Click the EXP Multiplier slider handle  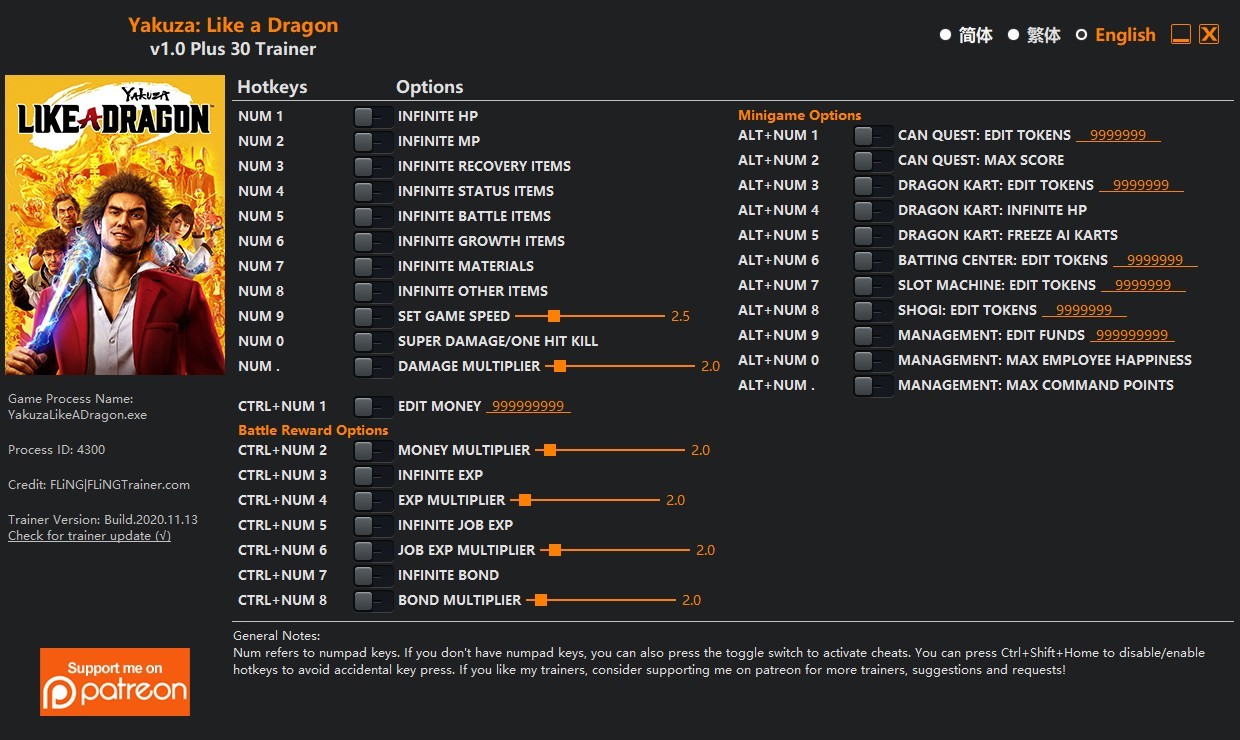coord(525,500)
